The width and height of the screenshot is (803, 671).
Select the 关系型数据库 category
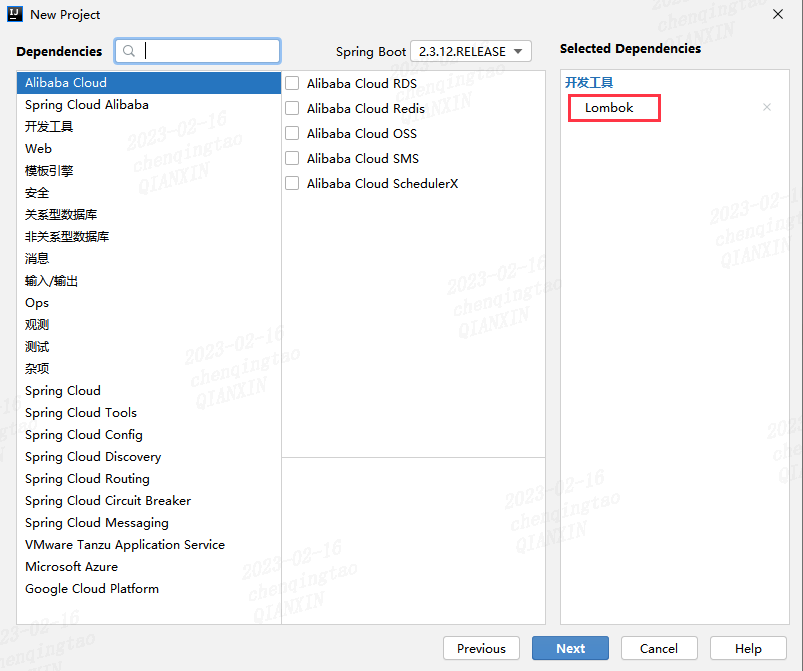coord(149,215)
